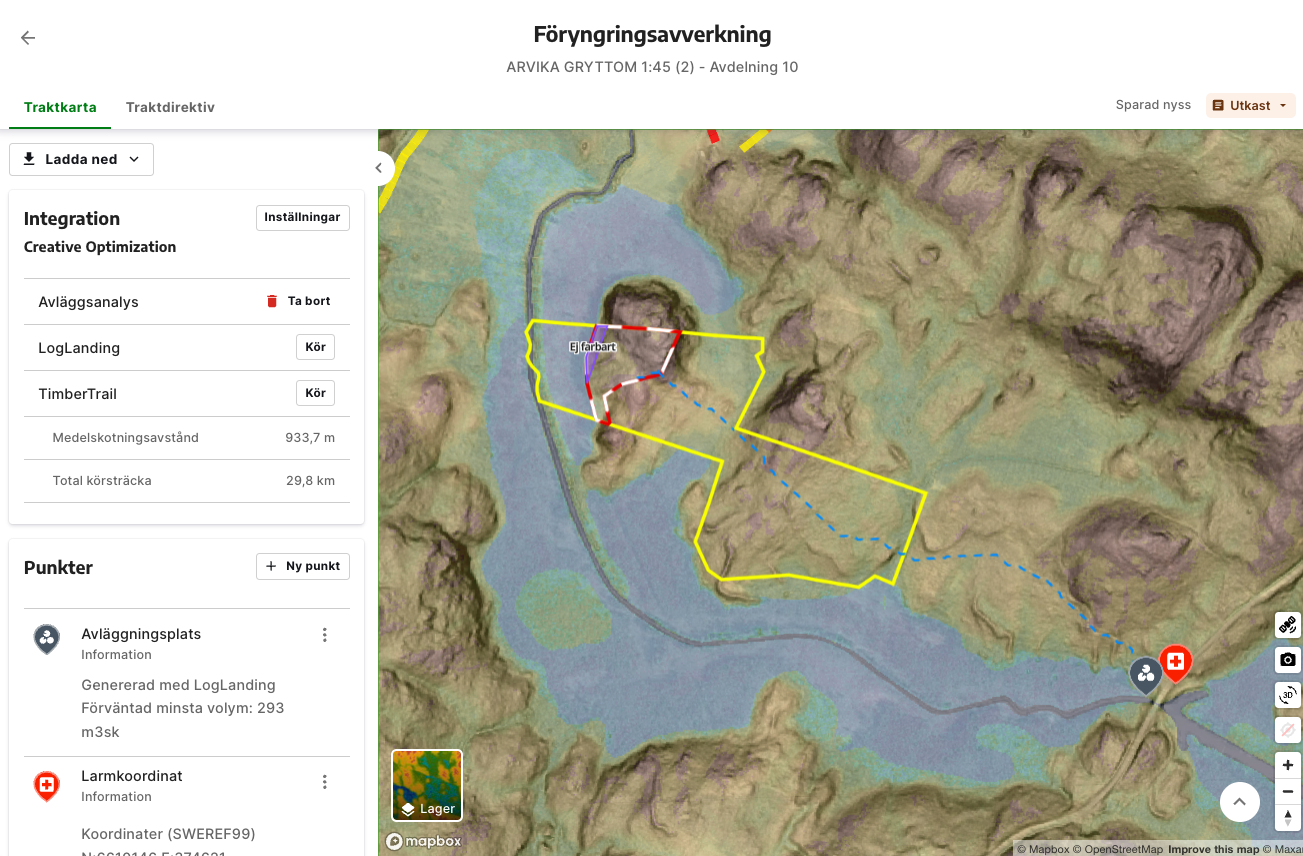Image resolution: width=1303 pixels, height=856 pixels.
Task: Toggle the disabled compass location control
Action: [x=1288, y=730]
